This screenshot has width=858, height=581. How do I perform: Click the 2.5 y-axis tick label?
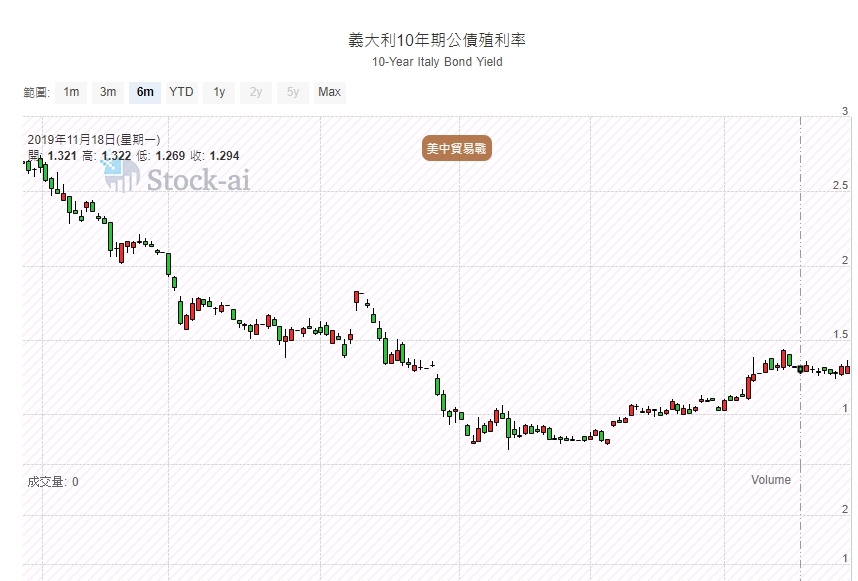tap(841, 186)
